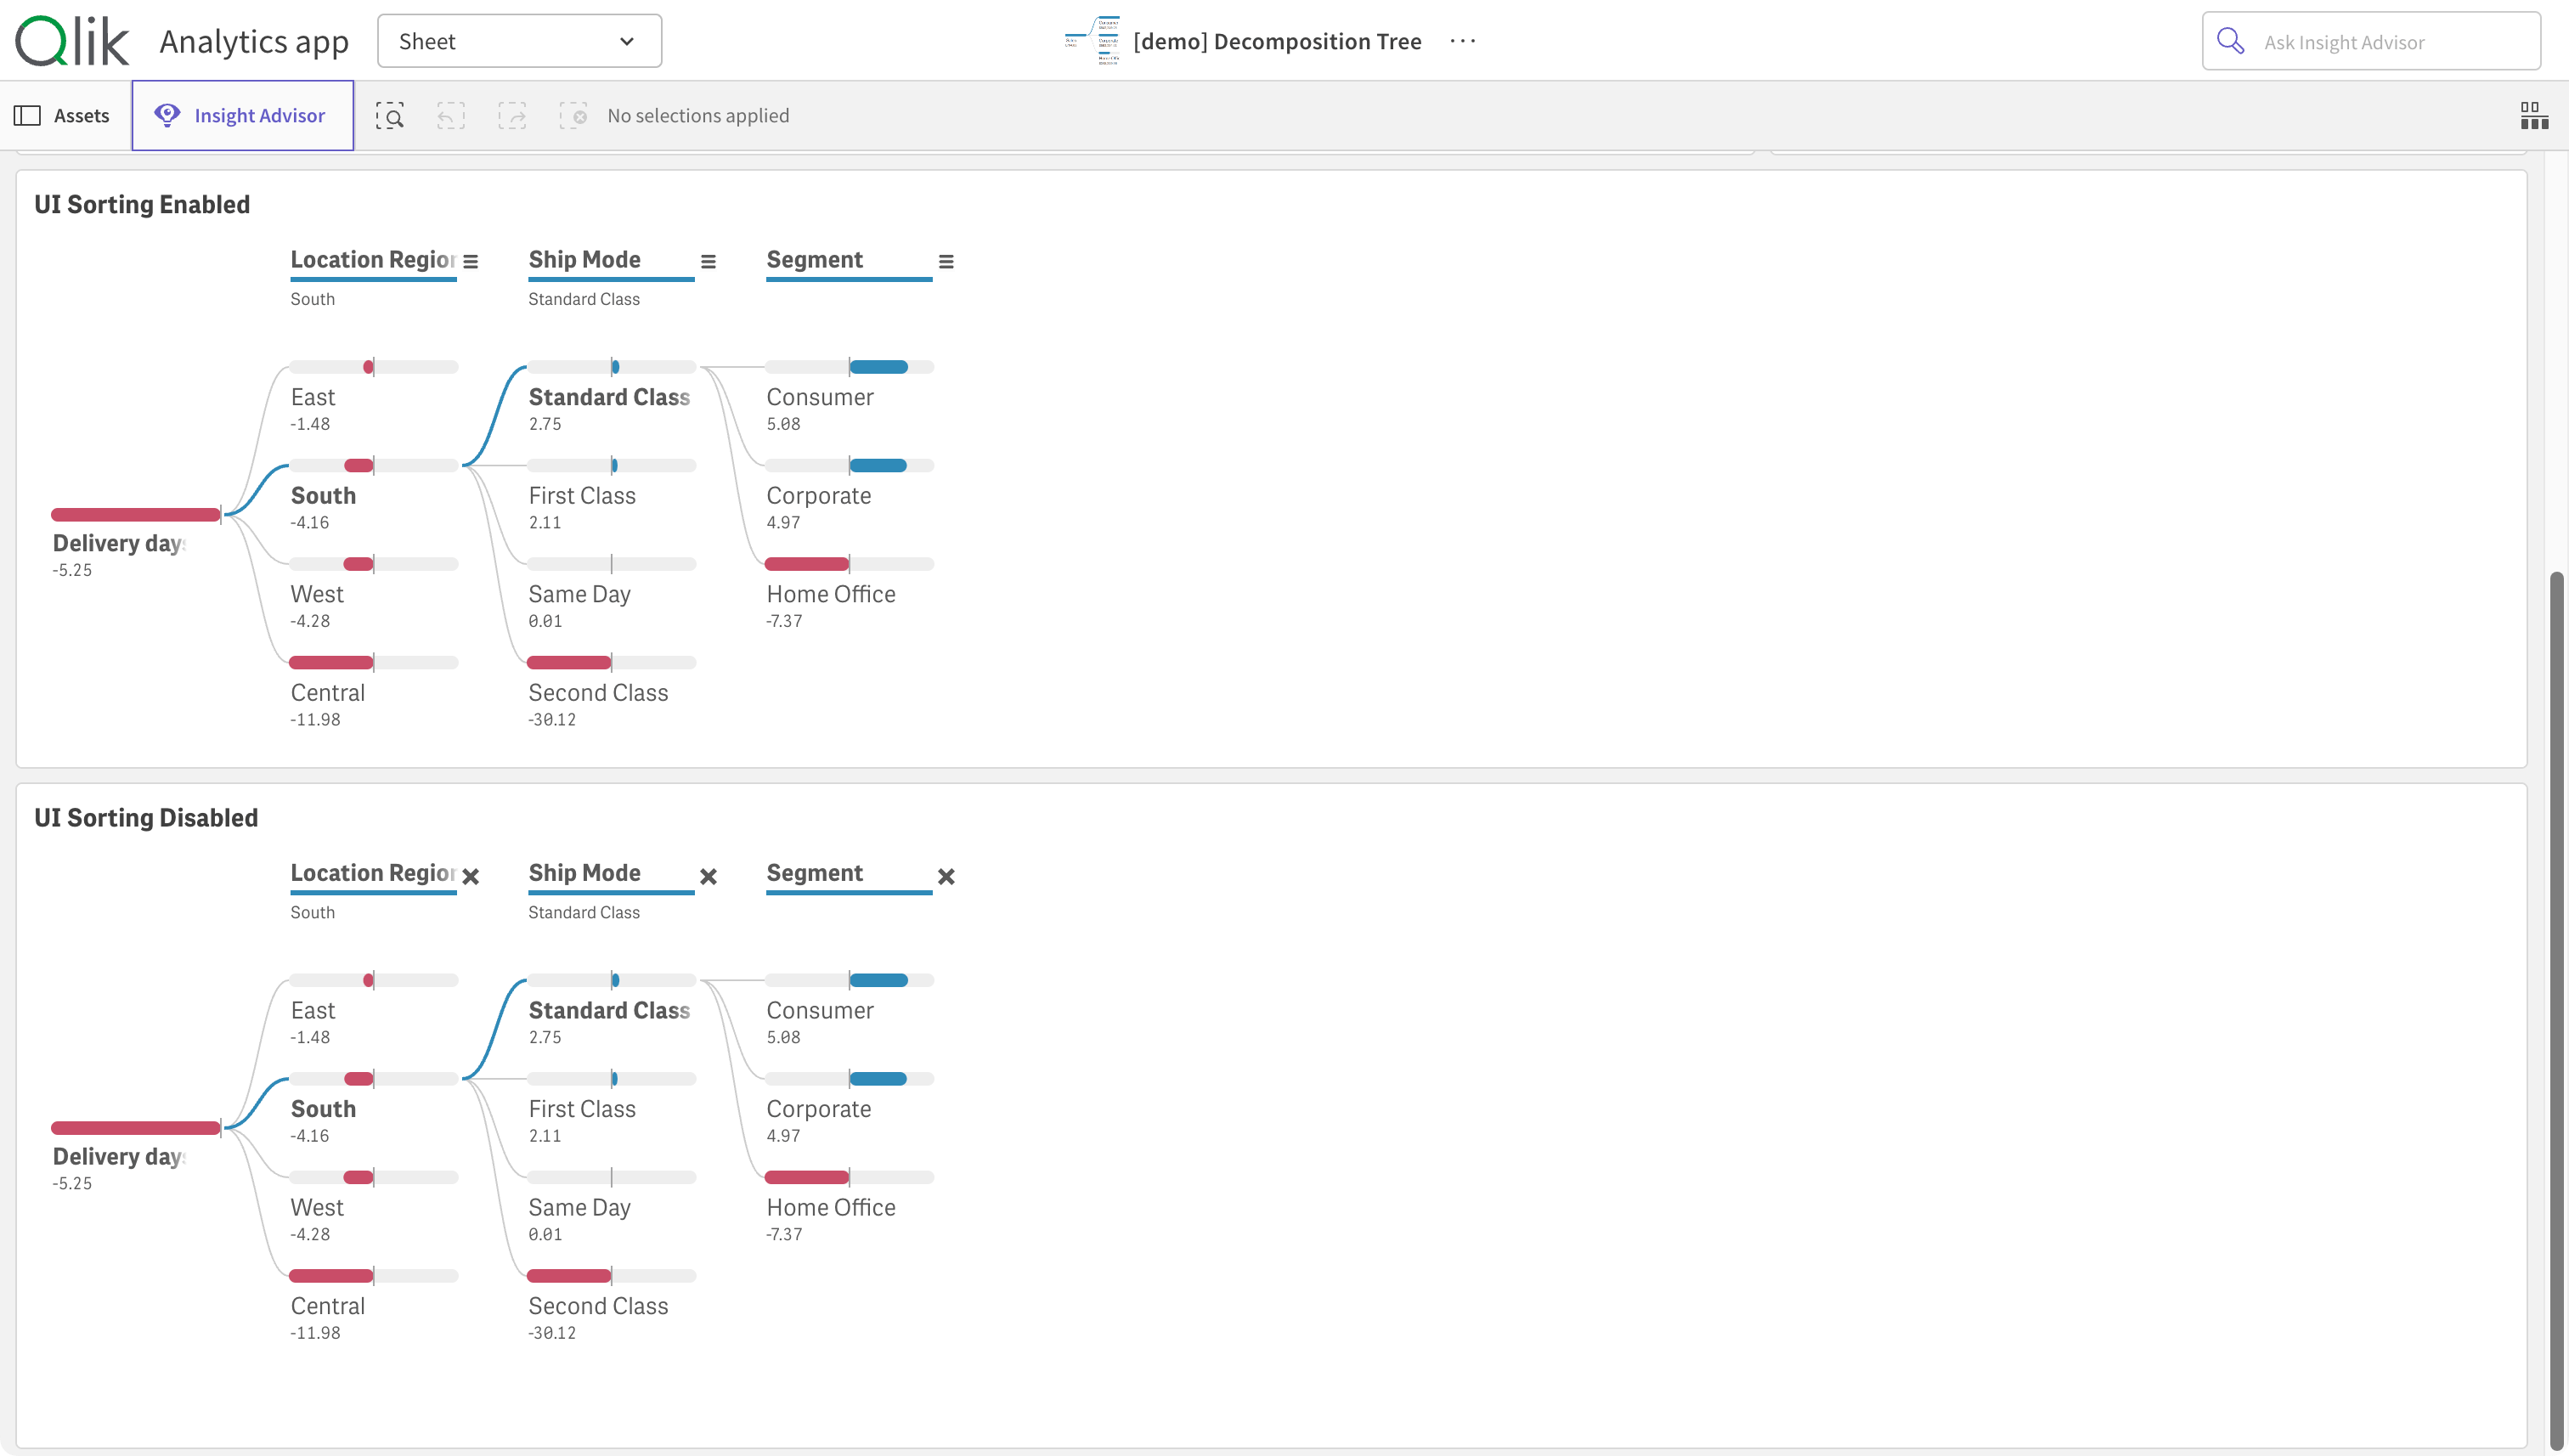
Task: Toggle the Assets panel
Action: click(62, 116)
